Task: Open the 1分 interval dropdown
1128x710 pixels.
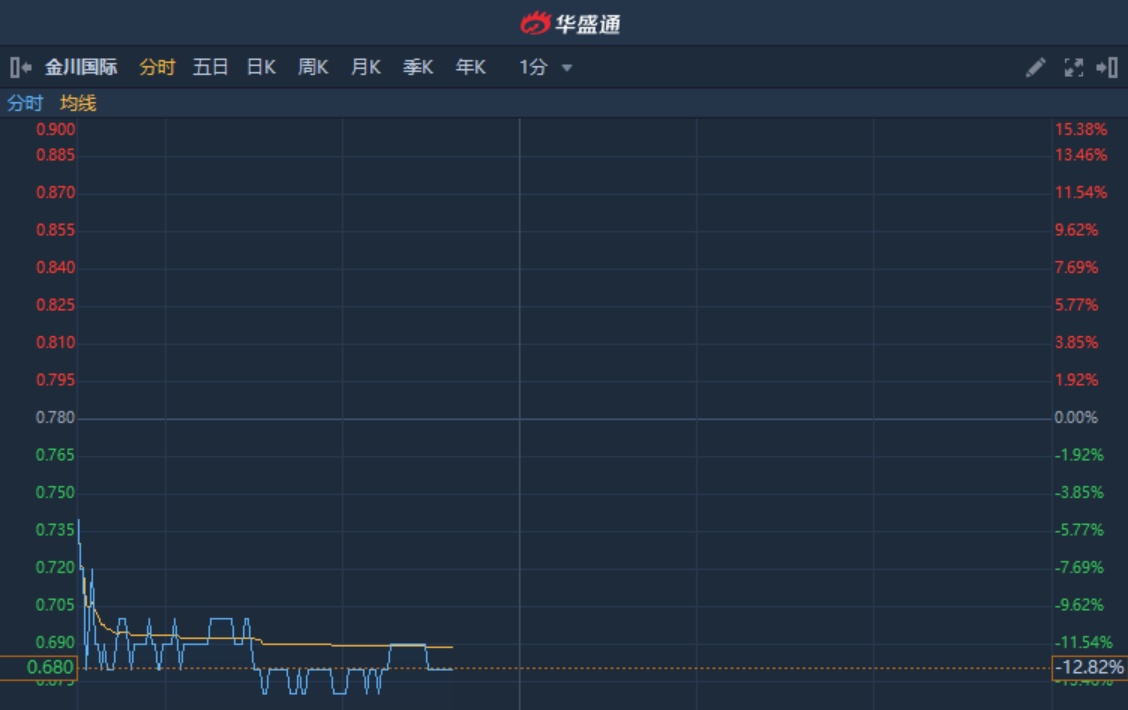Action: coord(545,68)
